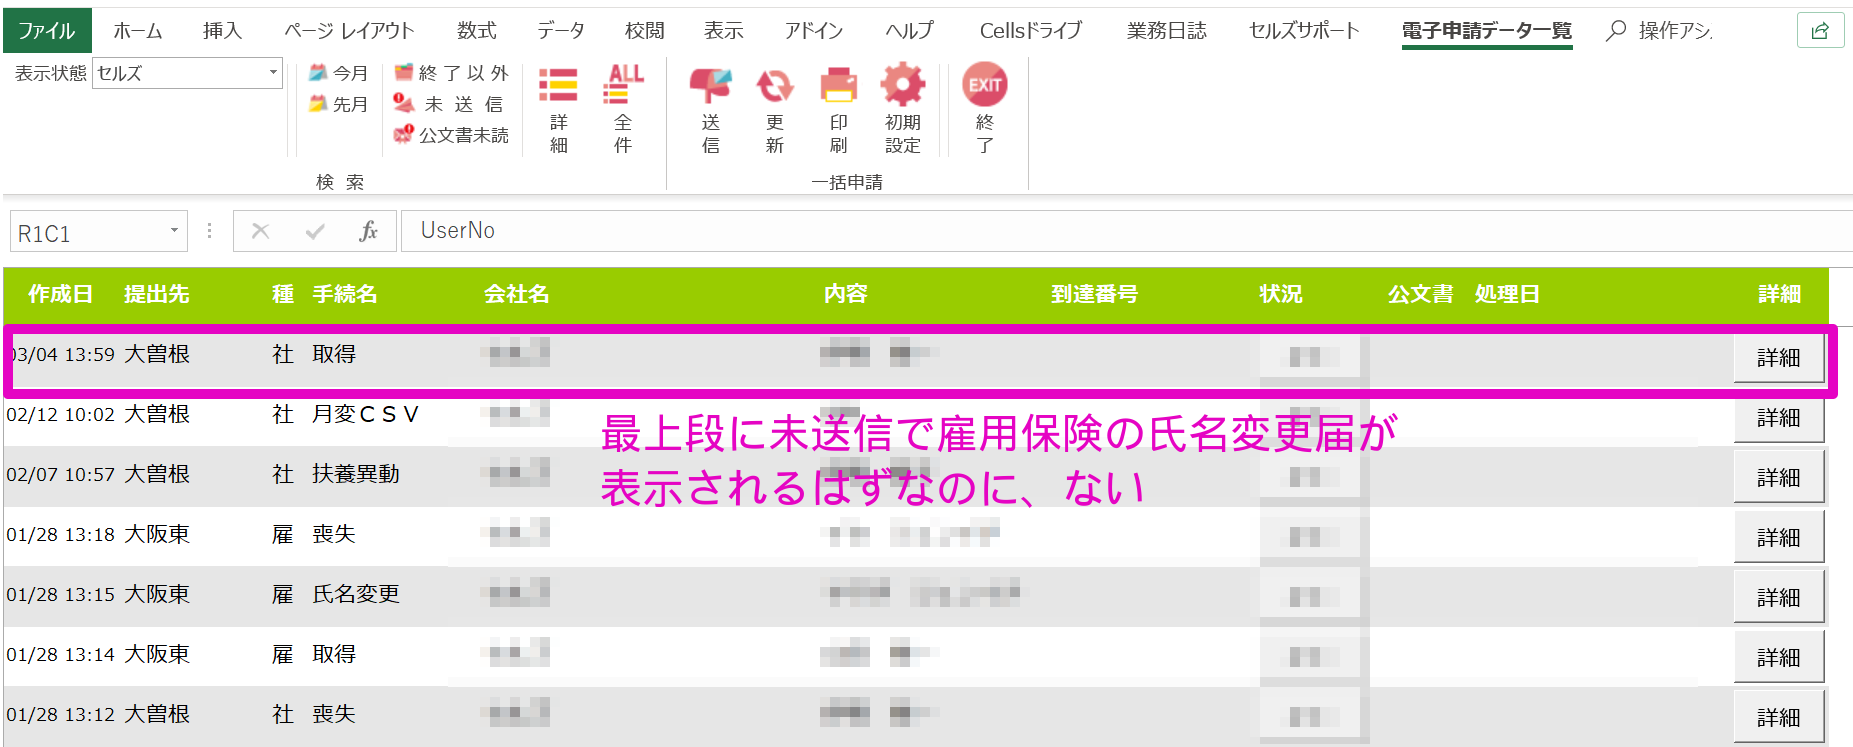Click the formula bar cancel X icon
This screenshot has height=747, width=1853.
(261, 231)
